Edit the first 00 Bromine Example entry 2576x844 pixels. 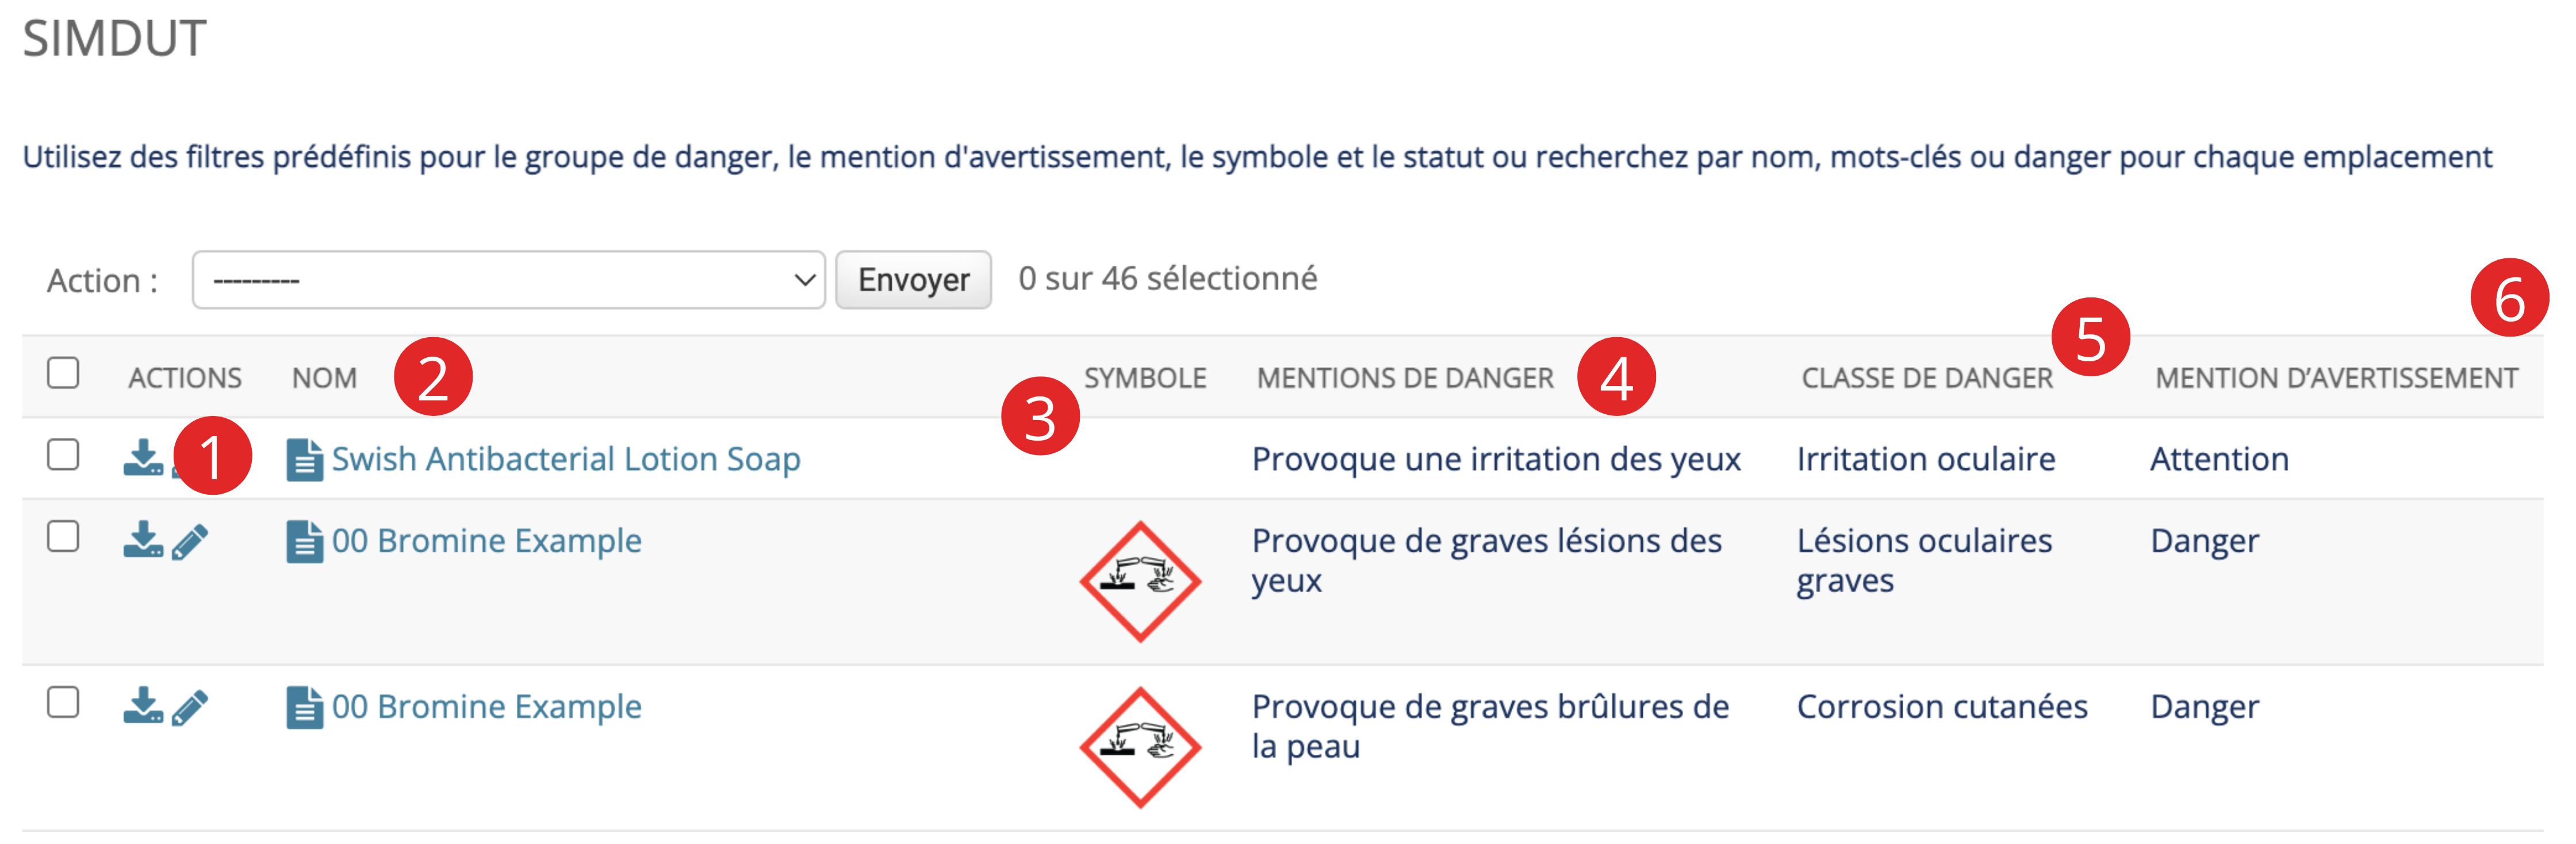(190, 541)
